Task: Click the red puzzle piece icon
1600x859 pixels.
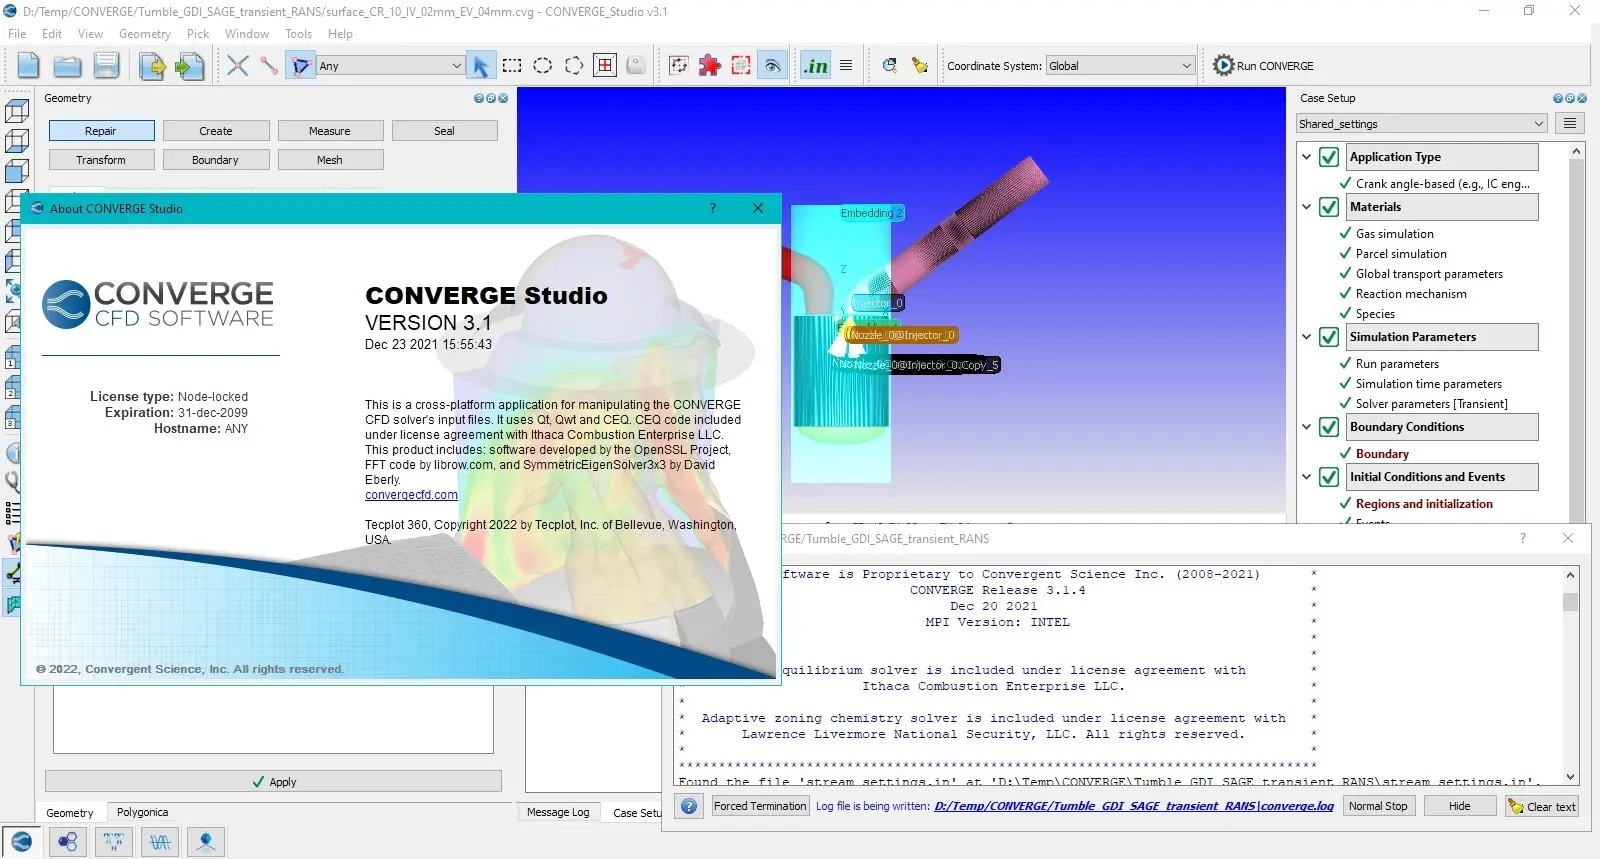Action: [x=709, y=66]
